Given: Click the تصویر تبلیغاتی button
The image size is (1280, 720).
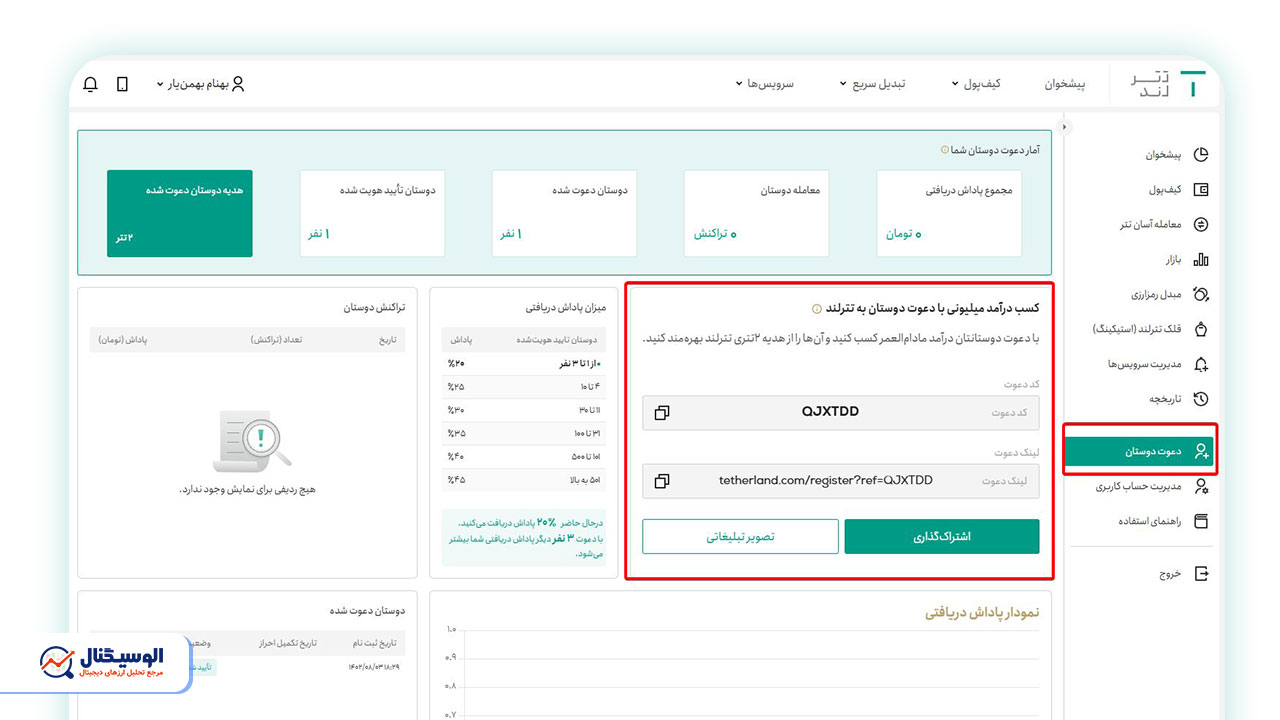Looking at the screenshot, I should (x=740, y=536).
